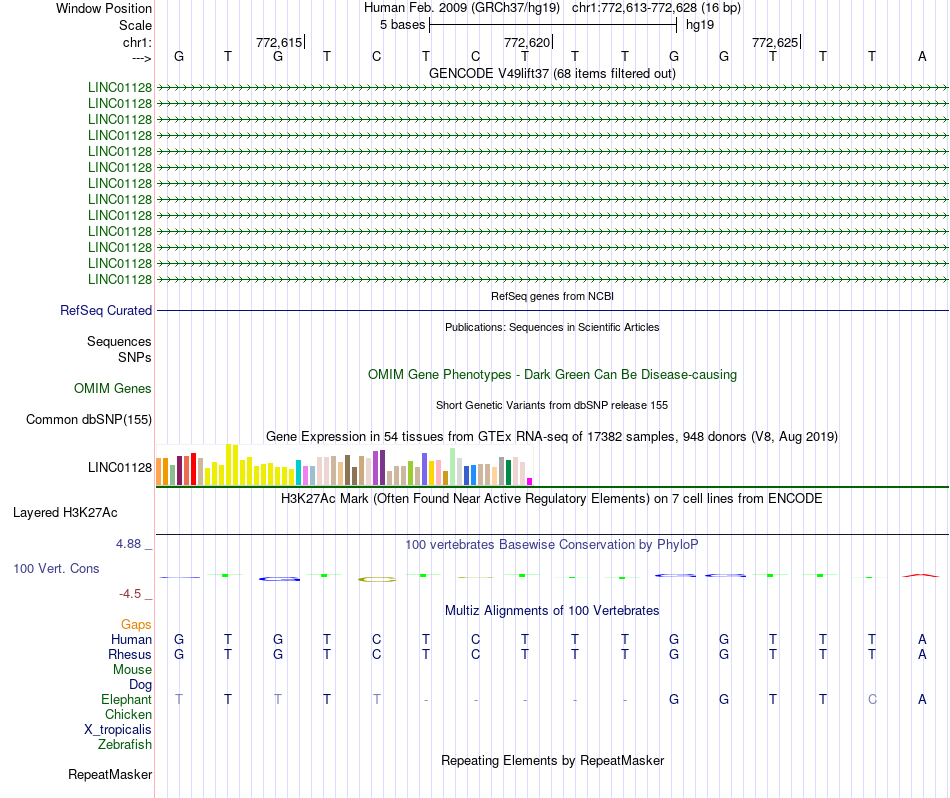The image size is (950, 798).
Task: Open the 100 Vert. Cons track label
Action: [x=56, y=568]
